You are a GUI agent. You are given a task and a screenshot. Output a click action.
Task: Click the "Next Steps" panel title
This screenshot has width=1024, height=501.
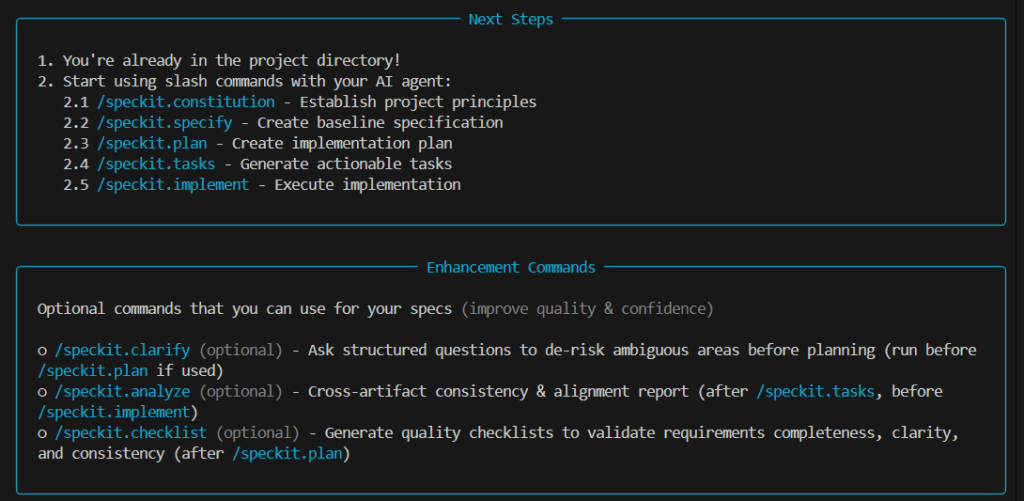point(511,19)
